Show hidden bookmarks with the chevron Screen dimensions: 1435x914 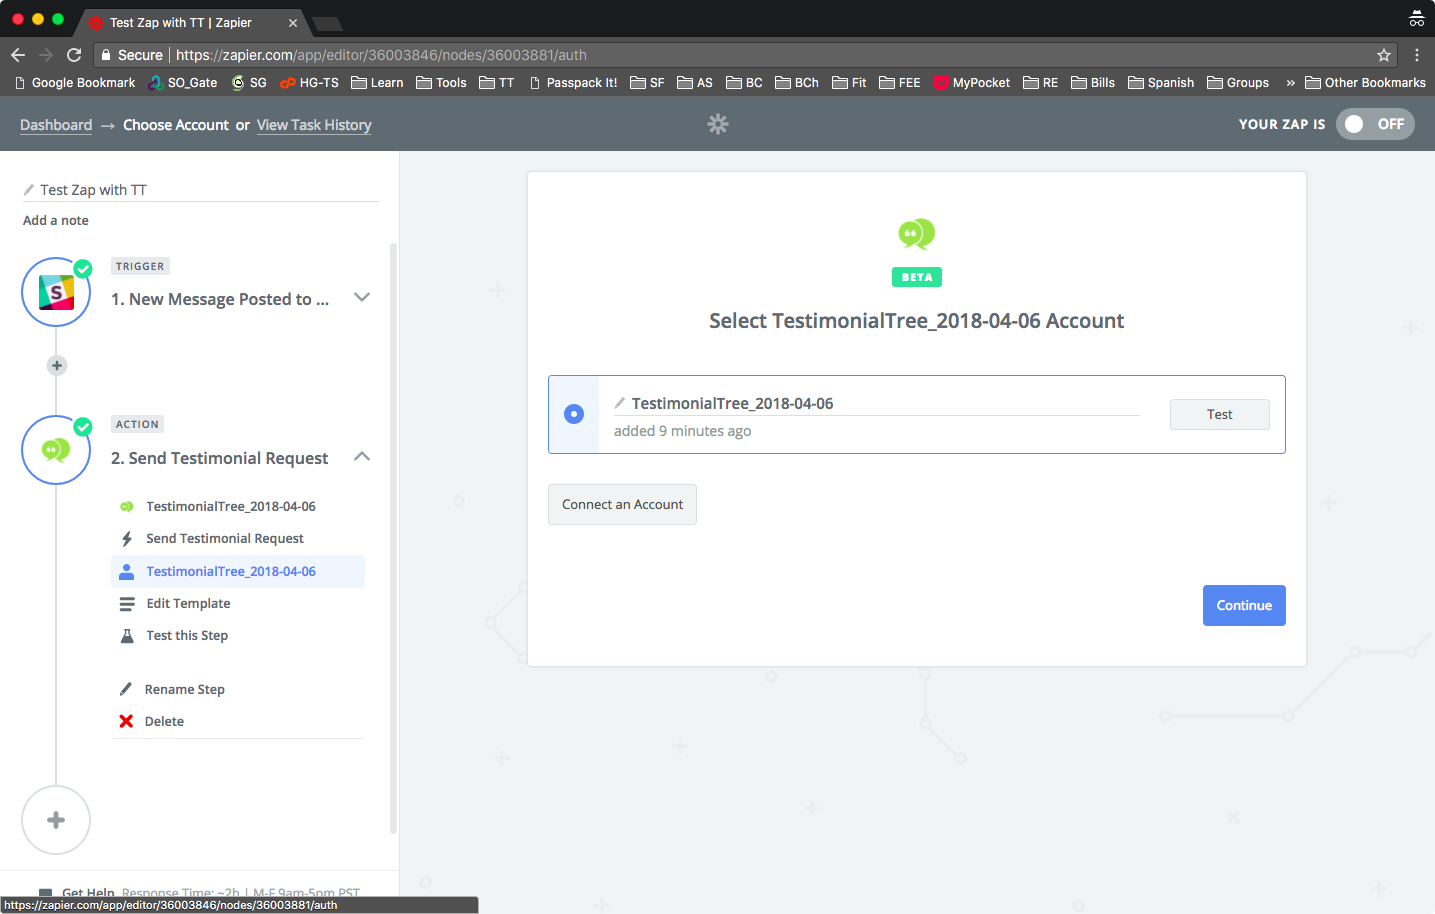(x=1291, y=83)
